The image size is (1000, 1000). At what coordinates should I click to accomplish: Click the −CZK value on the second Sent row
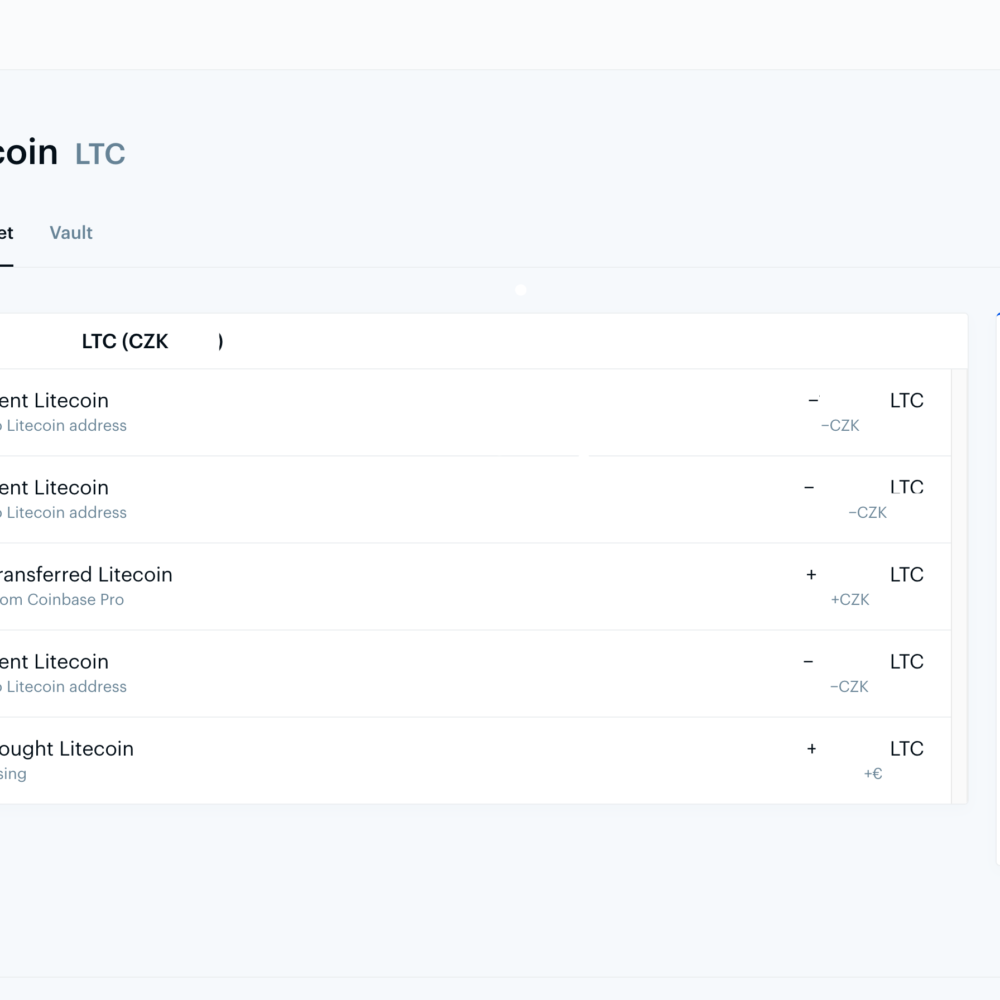click(867, 513)
